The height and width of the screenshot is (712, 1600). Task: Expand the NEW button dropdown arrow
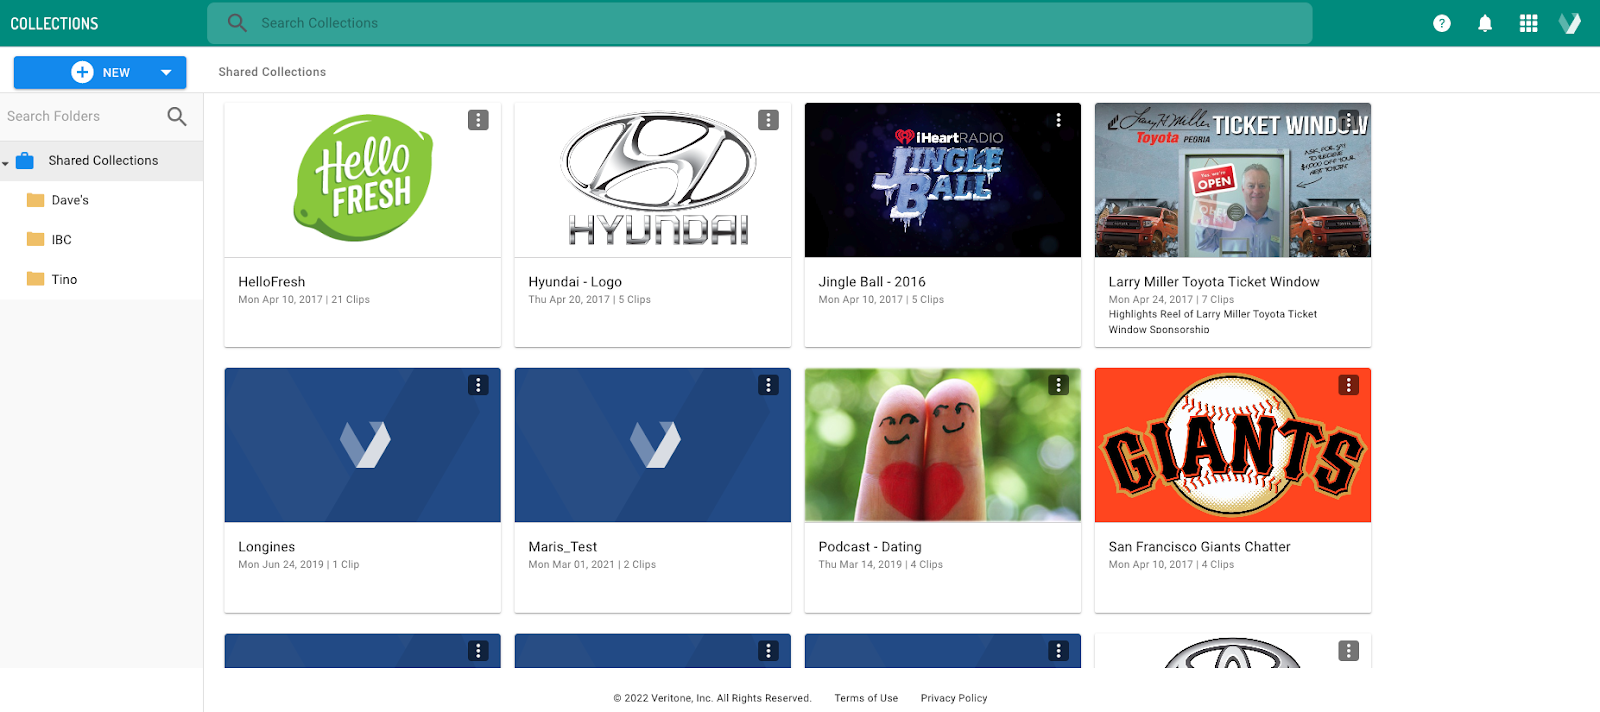point(166,72)
